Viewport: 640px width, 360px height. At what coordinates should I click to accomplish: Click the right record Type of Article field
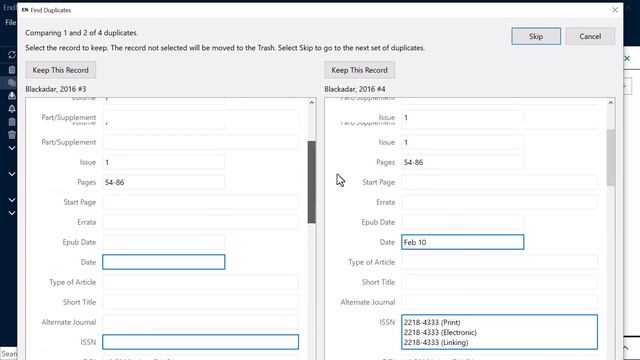(x=499, y=262)
